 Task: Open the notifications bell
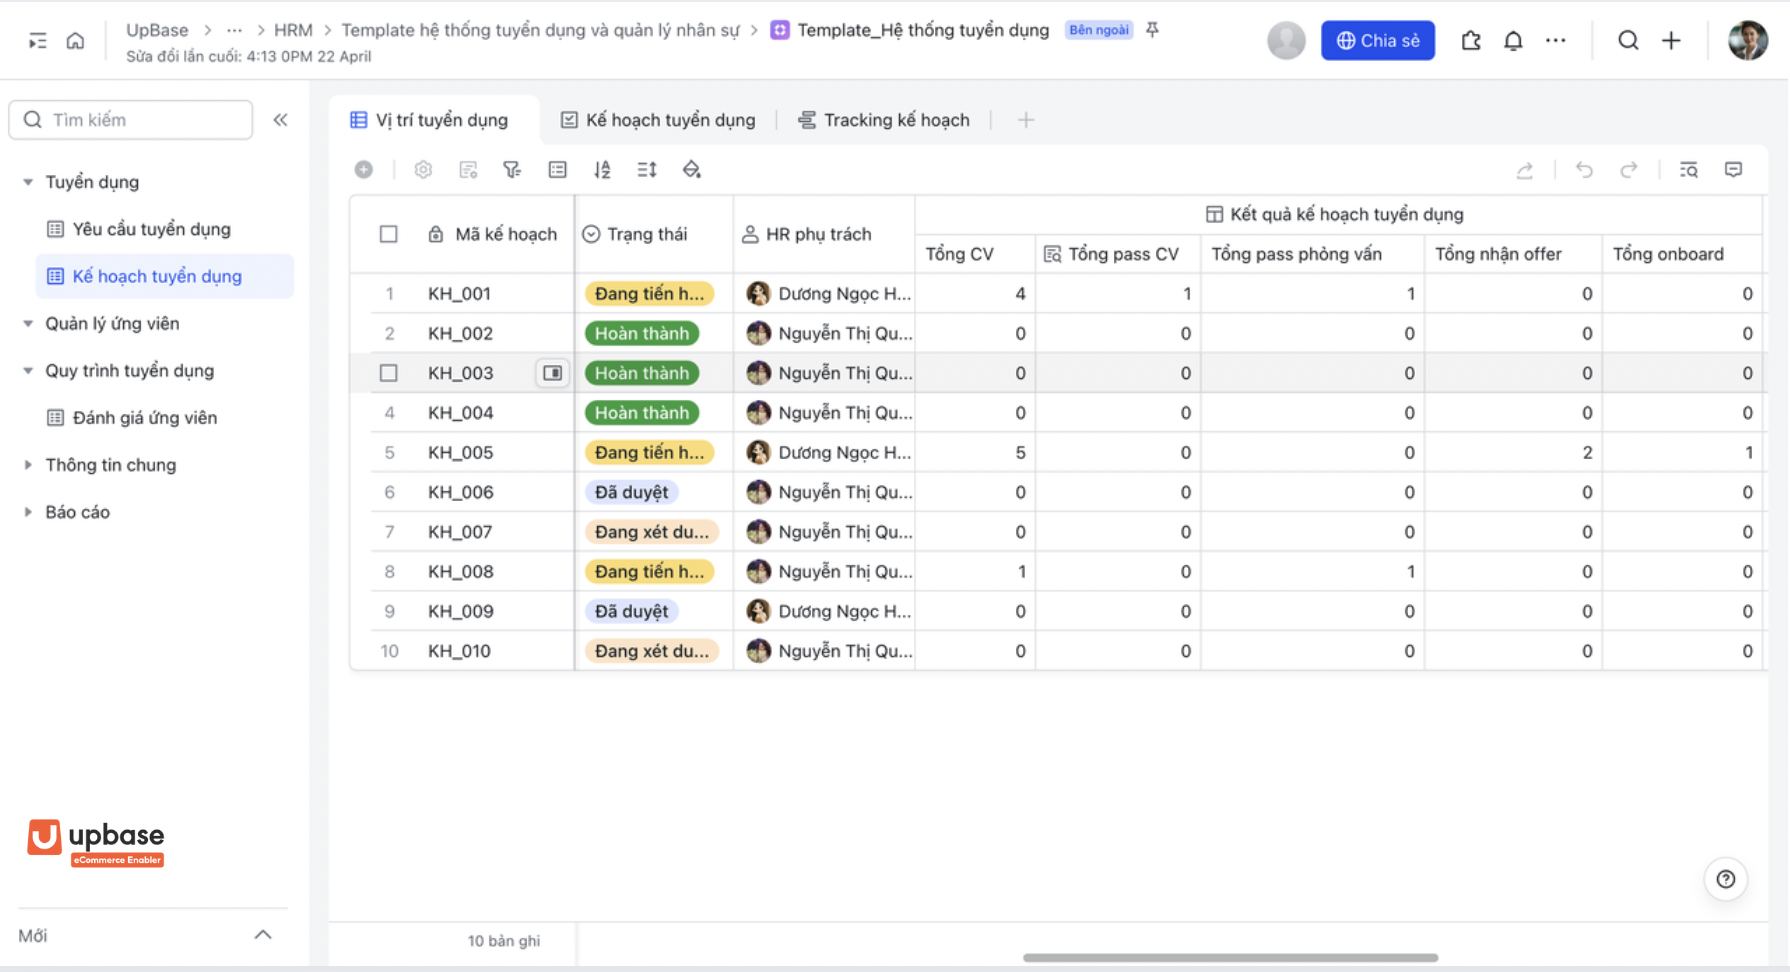click(1513, 41)
